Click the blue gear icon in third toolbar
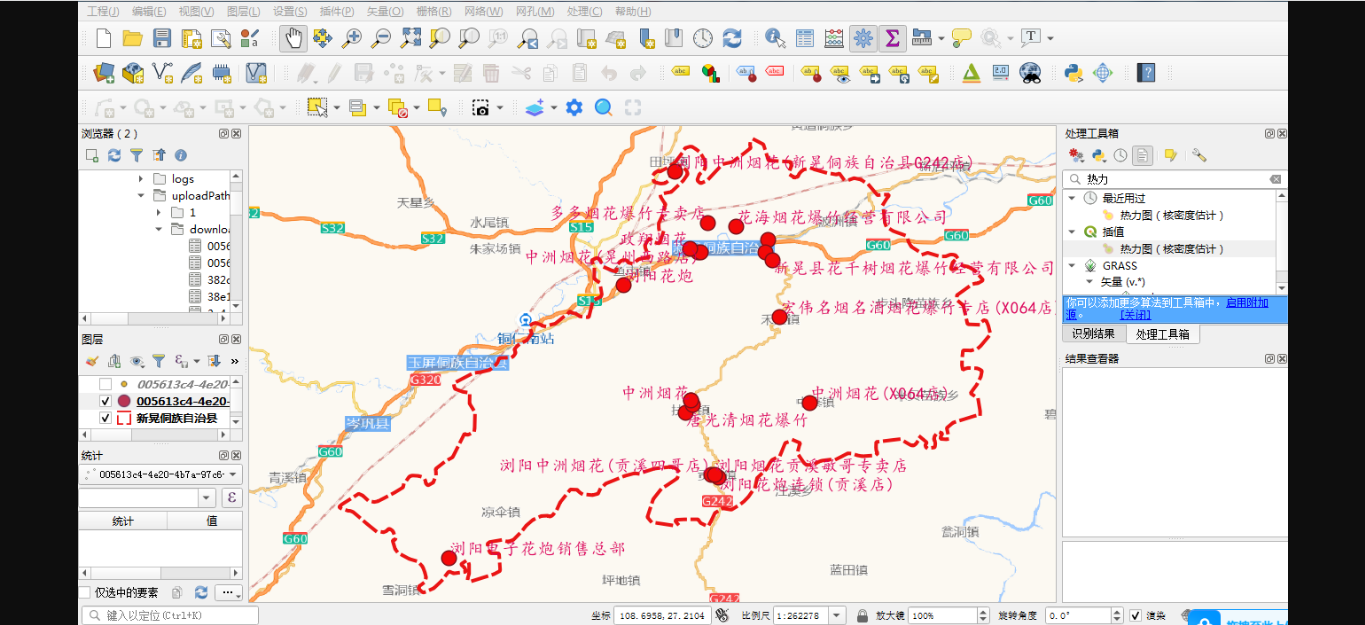The width and height of the screenshot is (1365, 625). (574, 107)
